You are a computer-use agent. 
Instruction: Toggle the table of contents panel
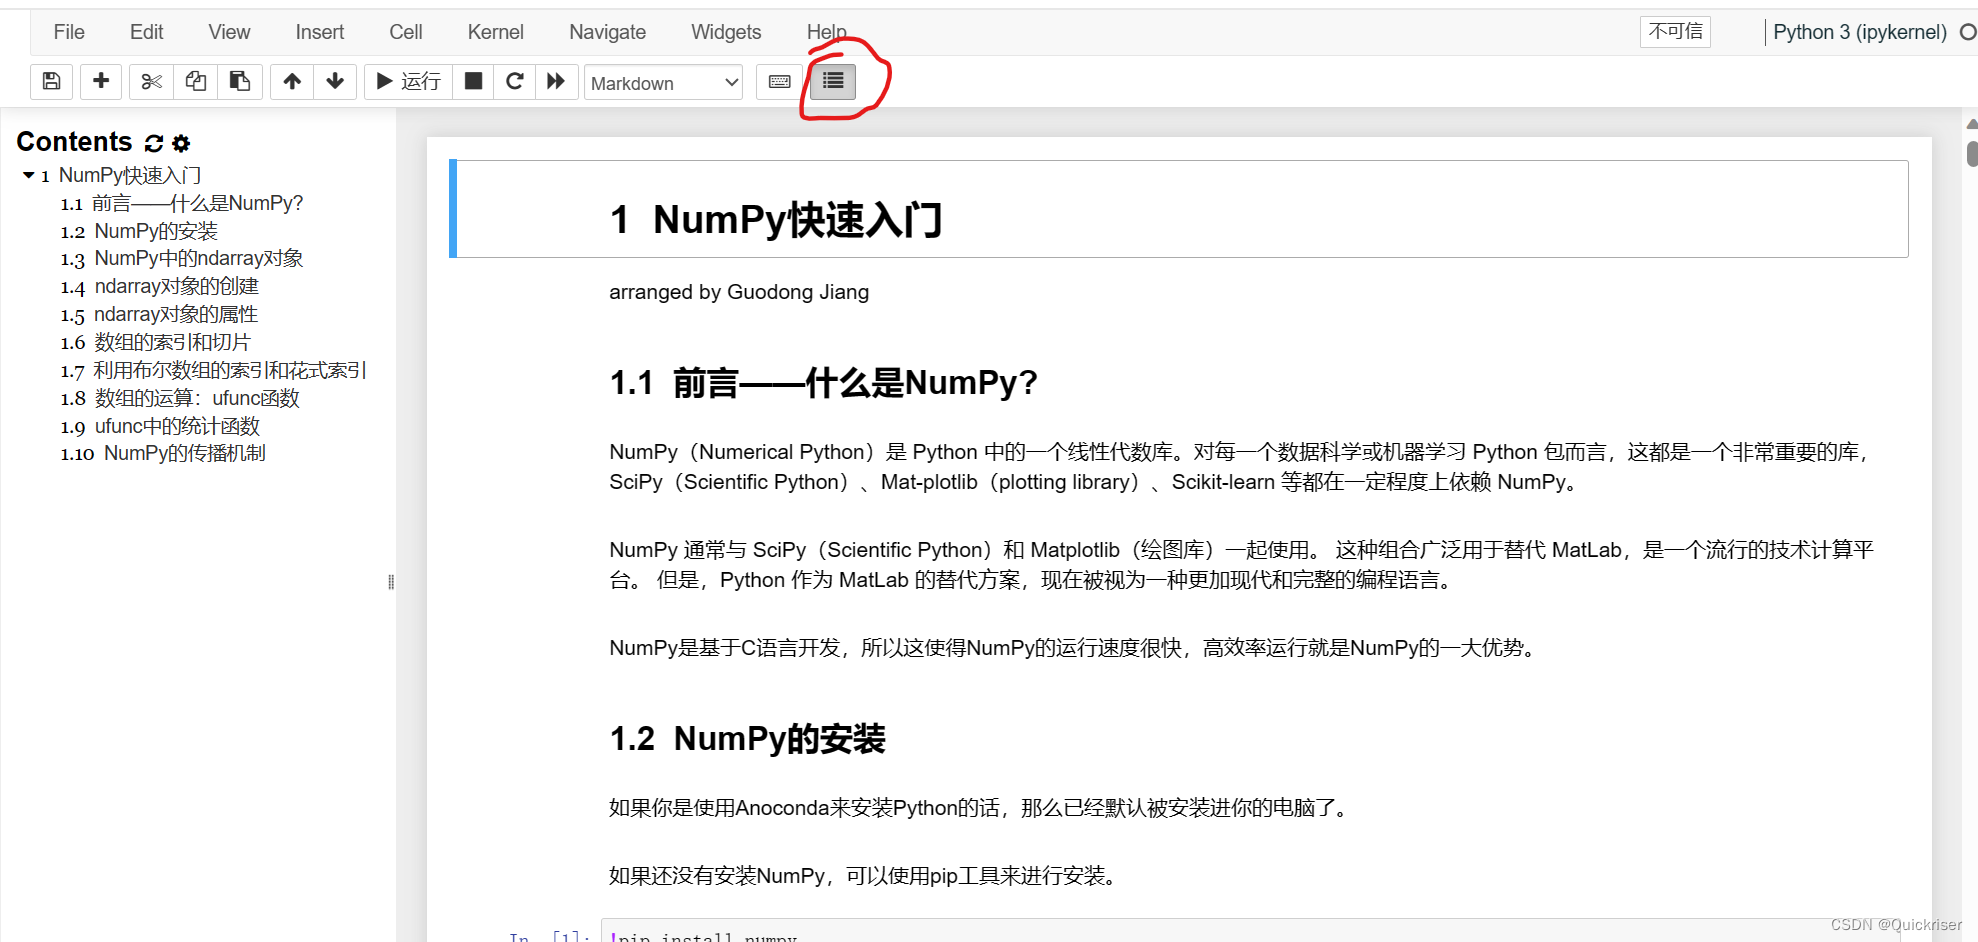[x=833, y=81]
